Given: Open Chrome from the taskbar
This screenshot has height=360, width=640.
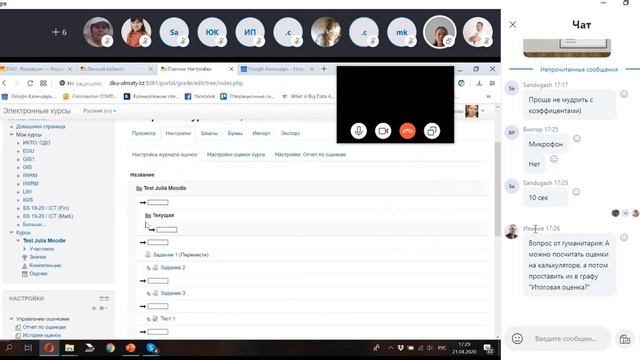Looking at the screenshot, I should click(110, 348).
